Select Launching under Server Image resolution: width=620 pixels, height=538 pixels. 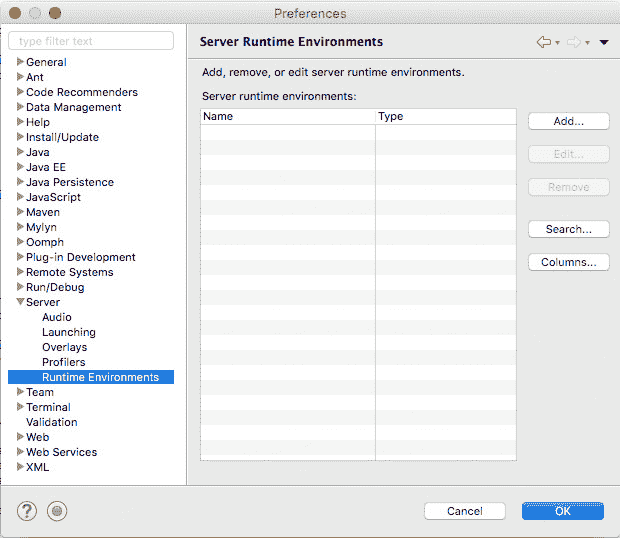click(x=69, y=332)
